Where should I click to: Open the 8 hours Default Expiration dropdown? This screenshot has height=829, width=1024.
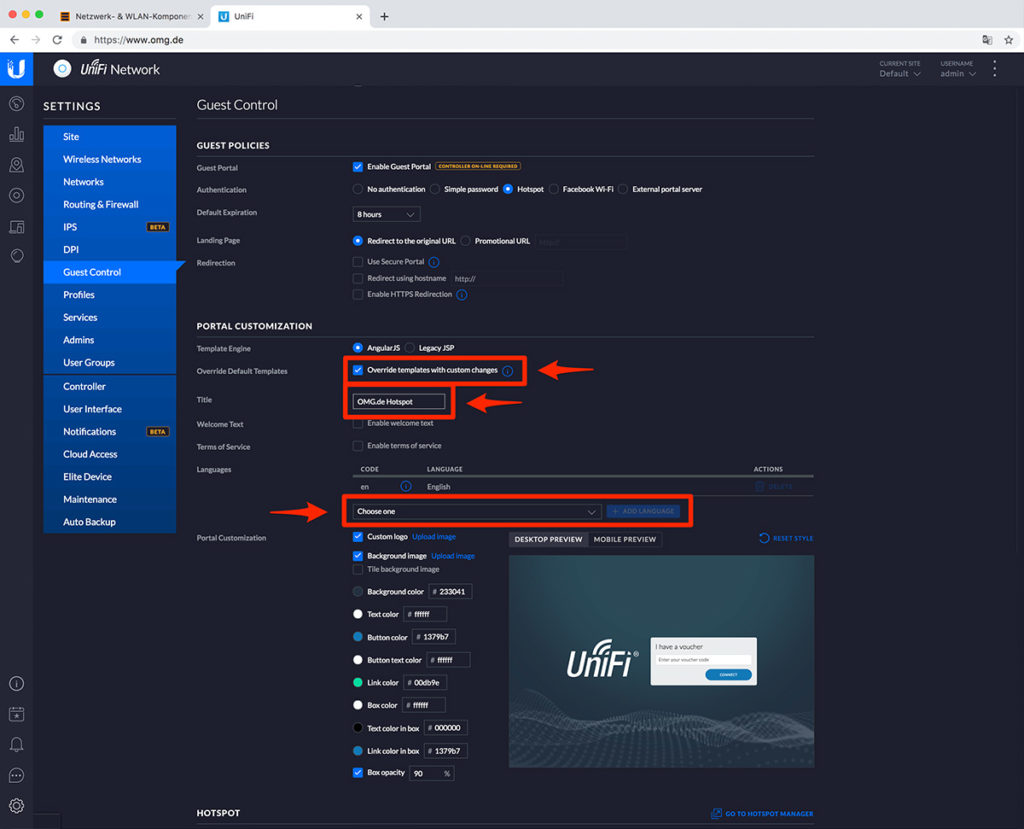pyautogui.click(x=386, y=214)
